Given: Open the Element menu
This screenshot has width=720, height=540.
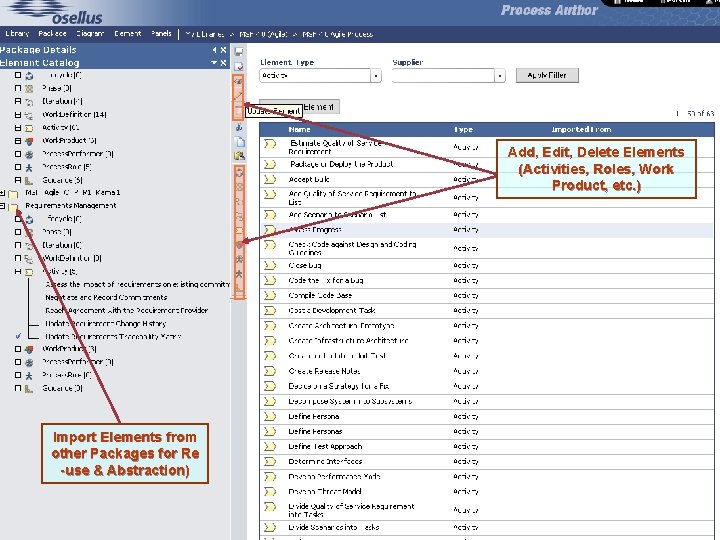Looking at the screenshot, I should coord(128,34).
